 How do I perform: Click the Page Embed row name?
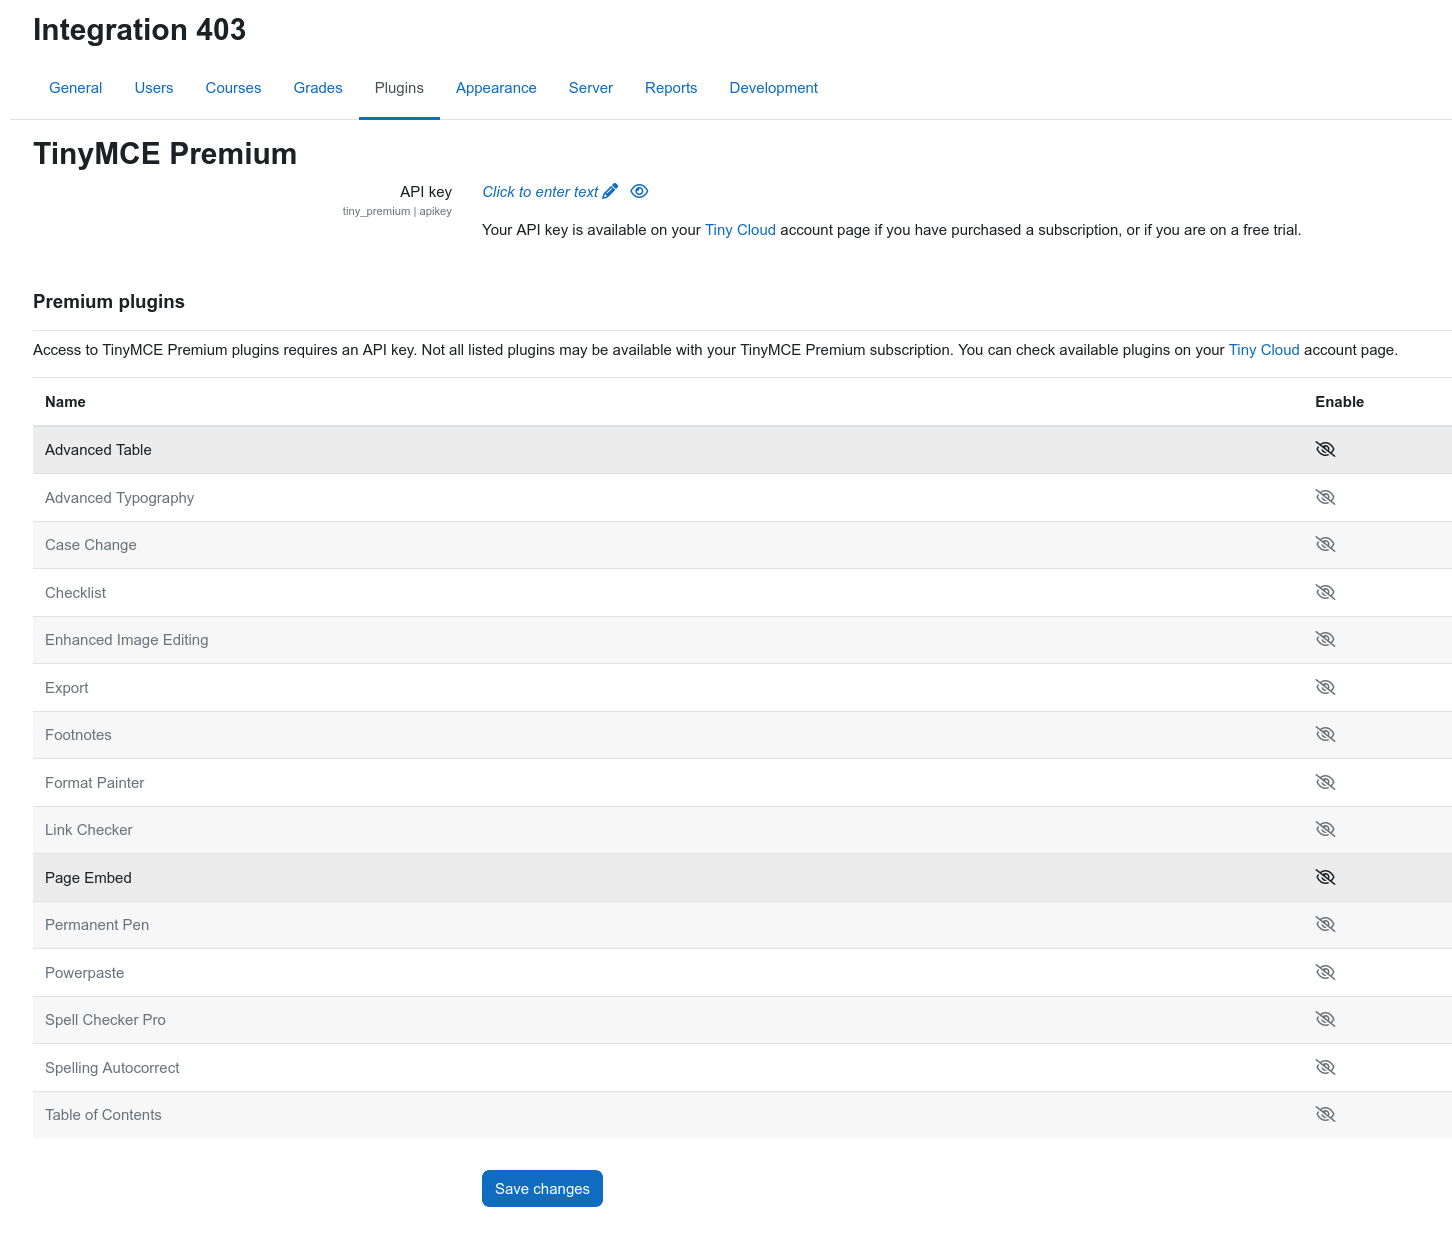[88, 878]
